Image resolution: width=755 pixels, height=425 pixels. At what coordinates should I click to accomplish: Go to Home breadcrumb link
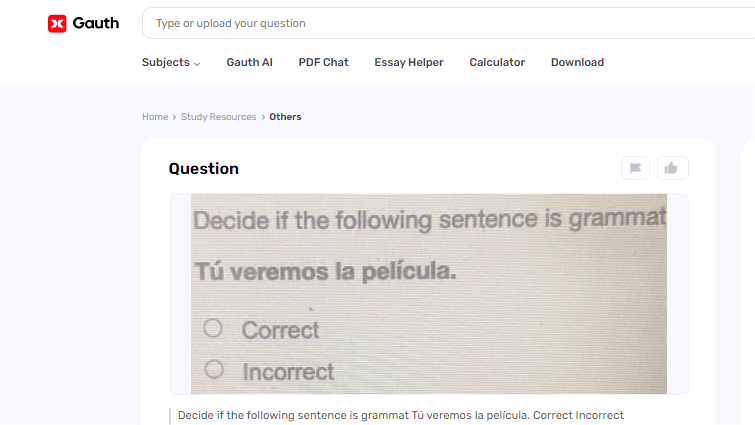point(155,117)
